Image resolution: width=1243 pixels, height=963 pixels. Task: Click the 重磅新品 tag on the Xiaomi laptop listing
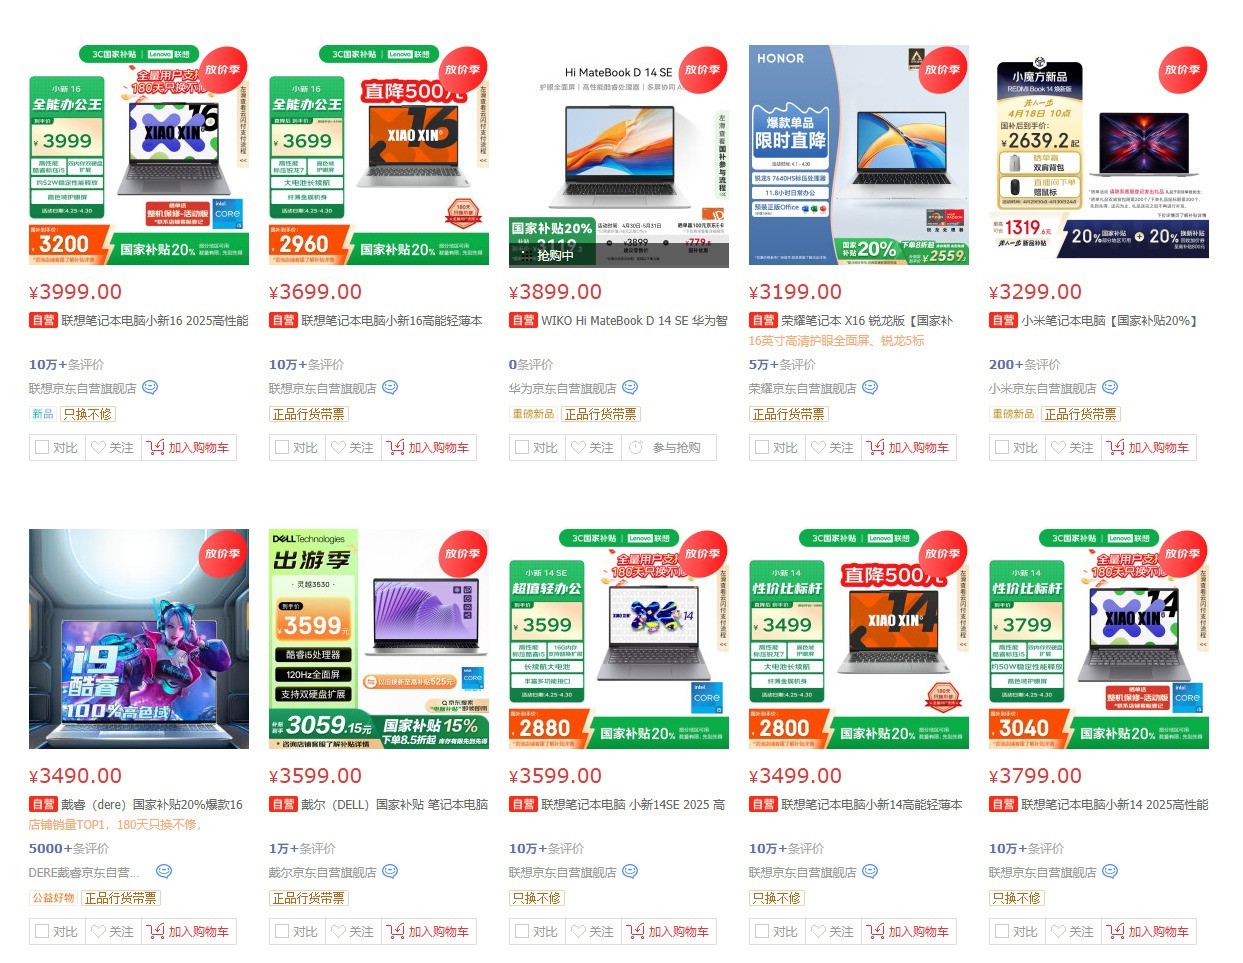[1013, 414]
